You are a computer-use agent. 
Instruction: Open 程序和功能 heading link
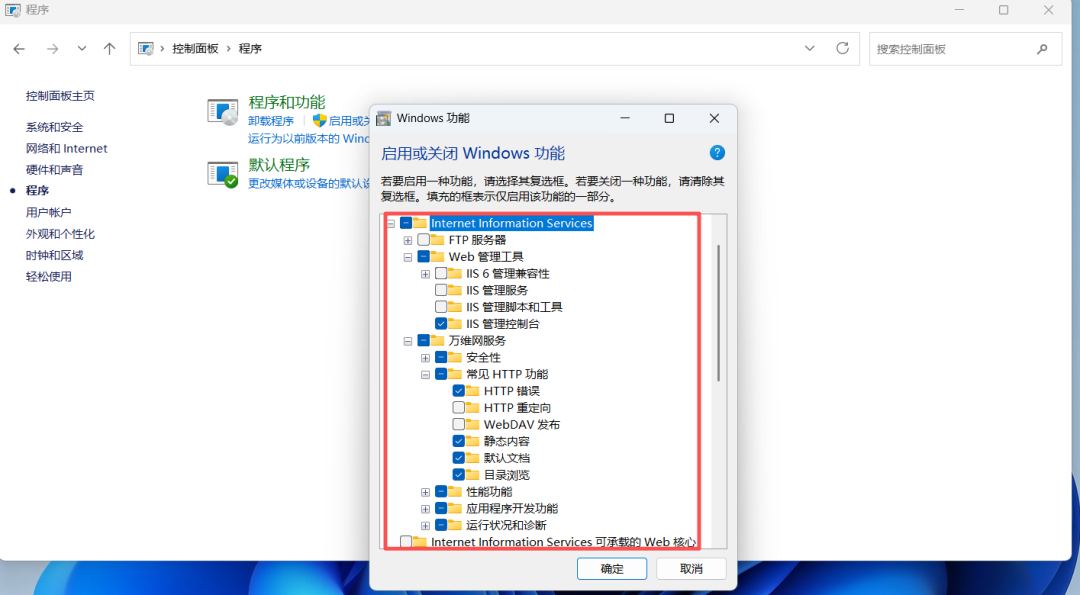coord(287,102)
